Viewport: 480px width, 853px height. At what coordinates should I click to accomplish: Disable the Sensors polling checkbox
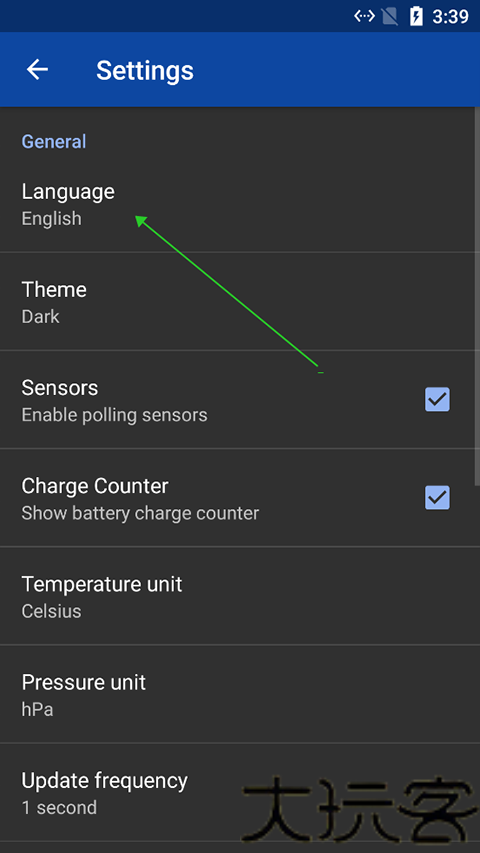437,399
